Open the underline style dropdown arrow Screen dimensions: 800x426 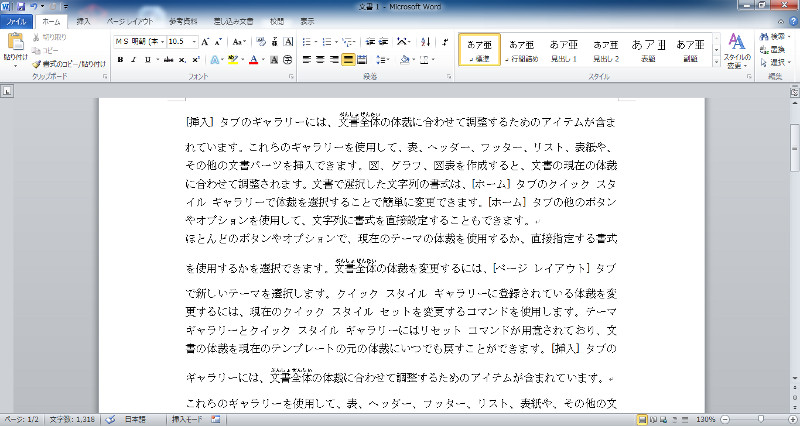pos(156,60)
